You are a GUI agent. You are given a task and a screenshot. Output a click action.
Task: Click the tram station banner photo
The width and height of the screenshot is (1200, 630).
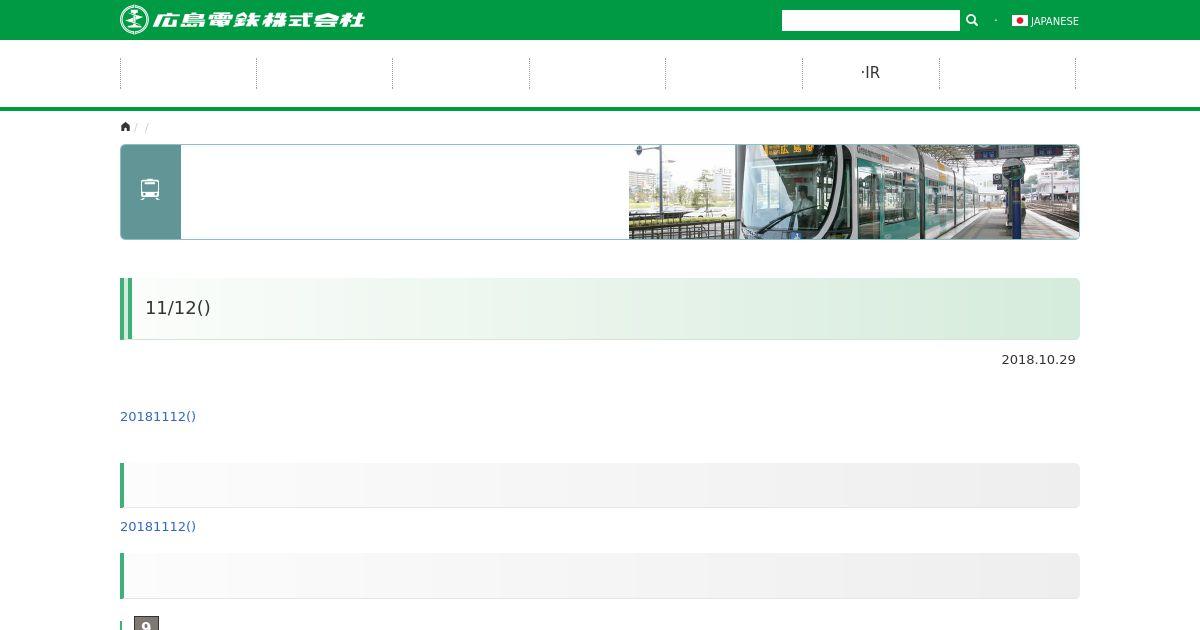coord(854,192)
